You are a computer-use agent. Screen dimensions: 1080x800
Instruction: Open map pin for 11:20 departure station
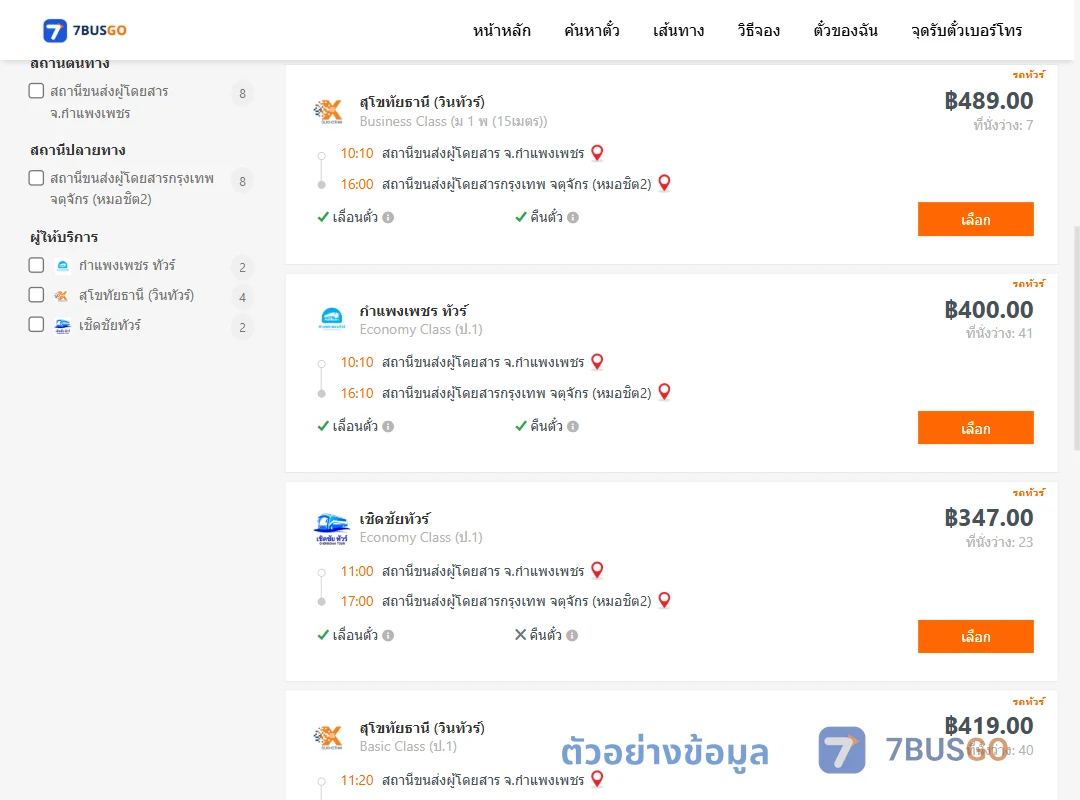coord(597,779)
